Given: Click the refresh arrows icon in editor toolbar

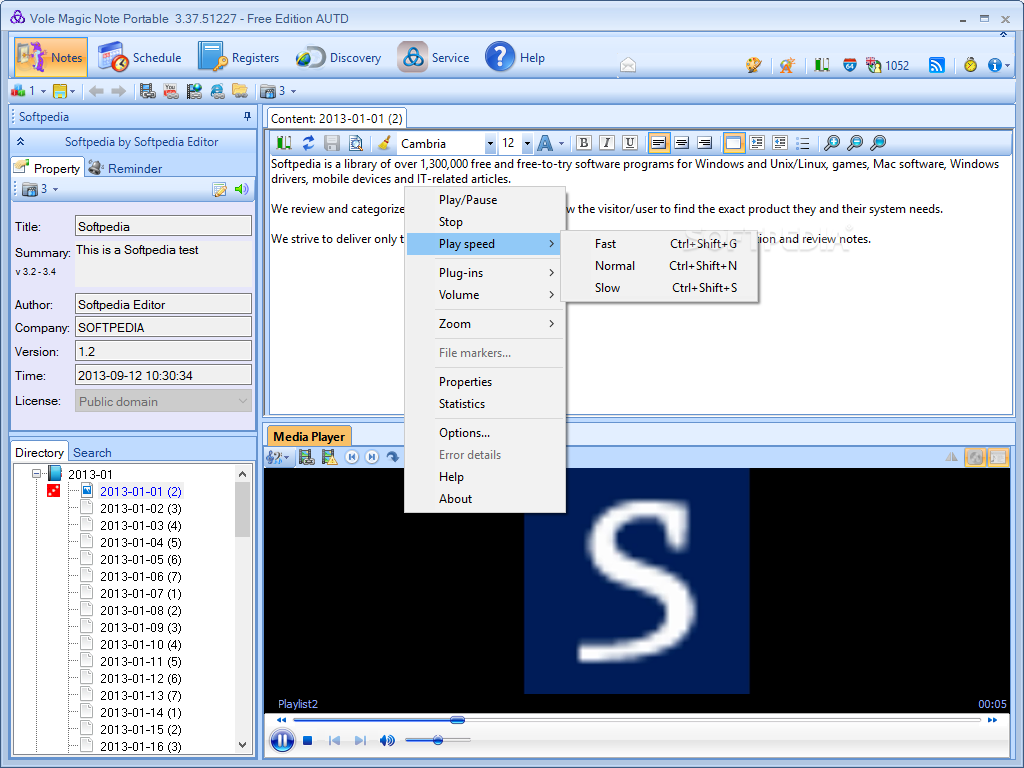Looking at the screenshot, I should tap(308, 142).
